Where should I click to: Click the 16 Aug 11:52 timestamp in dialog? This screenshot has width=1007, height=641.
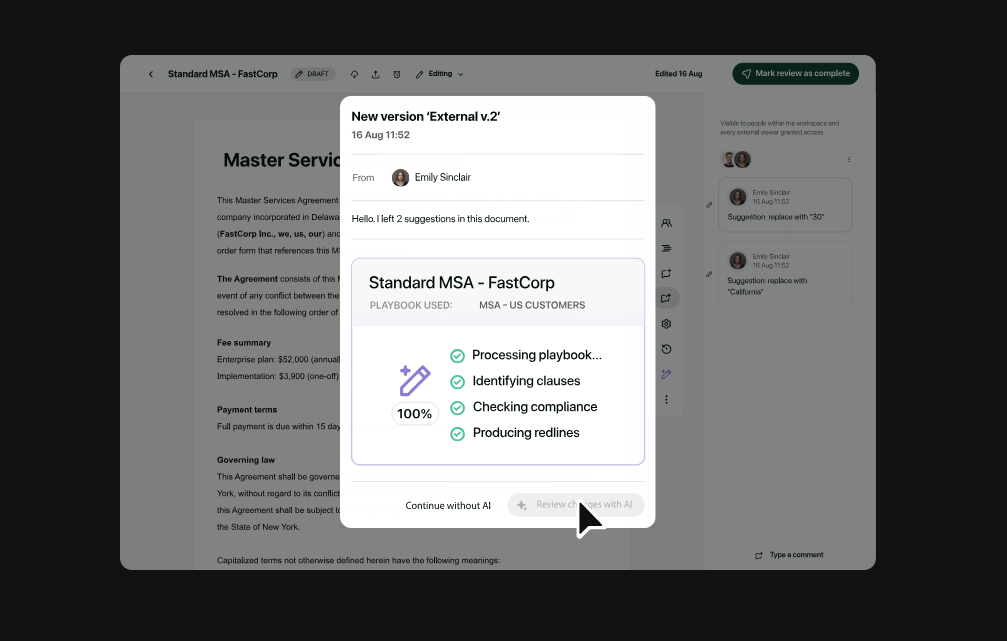[380, 135]
